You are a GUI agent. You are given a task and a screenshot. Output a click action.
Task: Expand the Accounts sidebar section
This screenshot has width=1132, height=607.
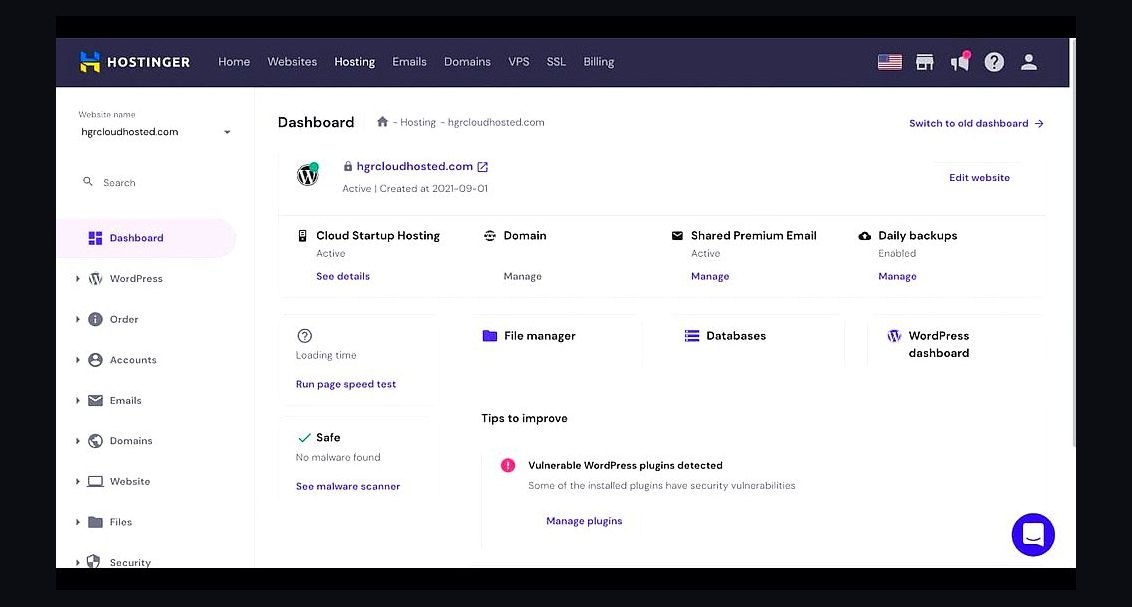78,359
